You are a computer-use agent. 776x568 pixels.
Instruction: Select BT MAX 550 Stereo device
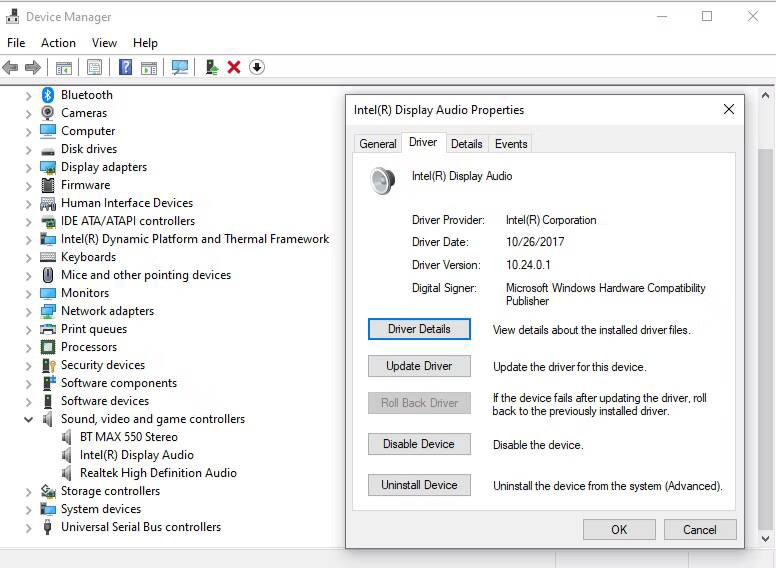click(129, 437)
